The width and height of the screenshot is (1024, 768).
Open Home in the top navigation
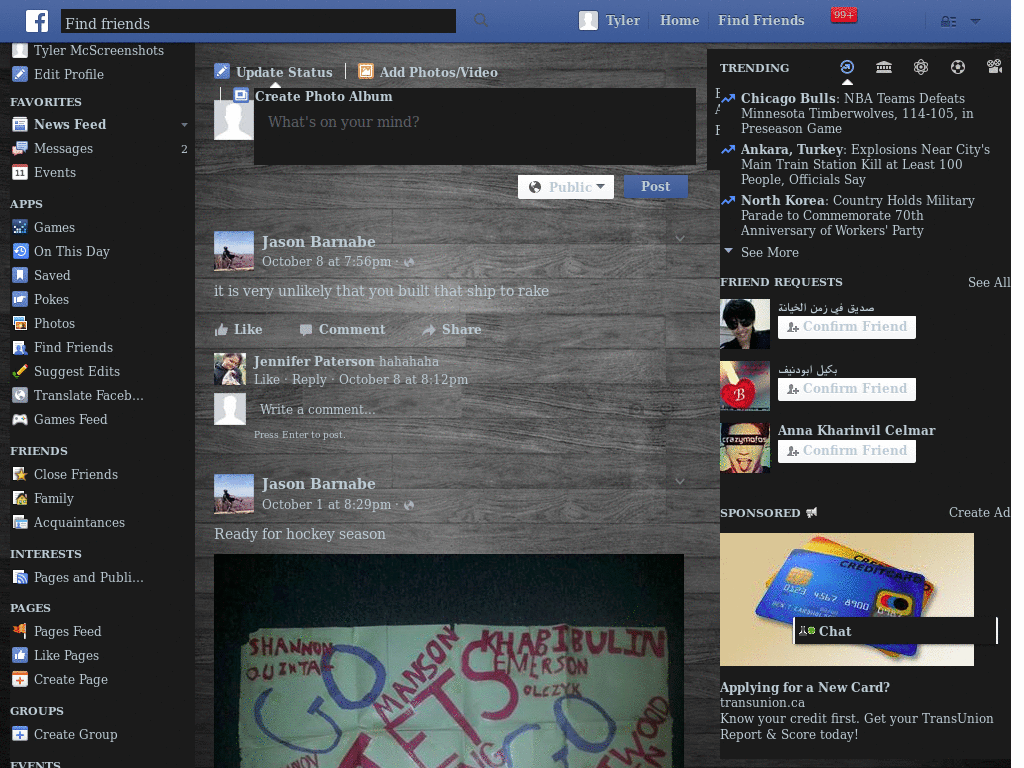point(679,20)
